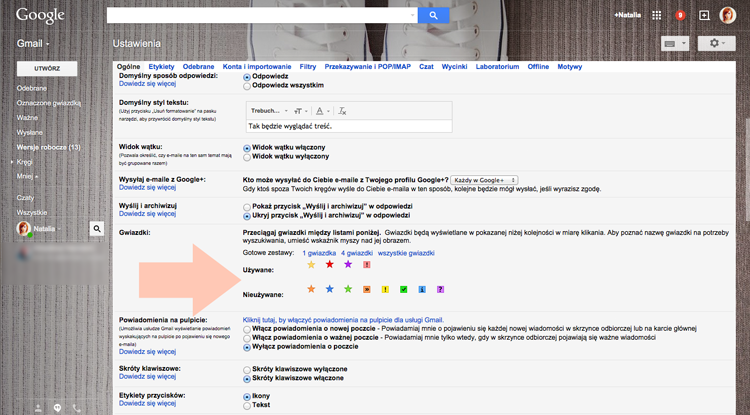
Task: Click the wszystkie gwiazdki preset link
Action: 406,253
